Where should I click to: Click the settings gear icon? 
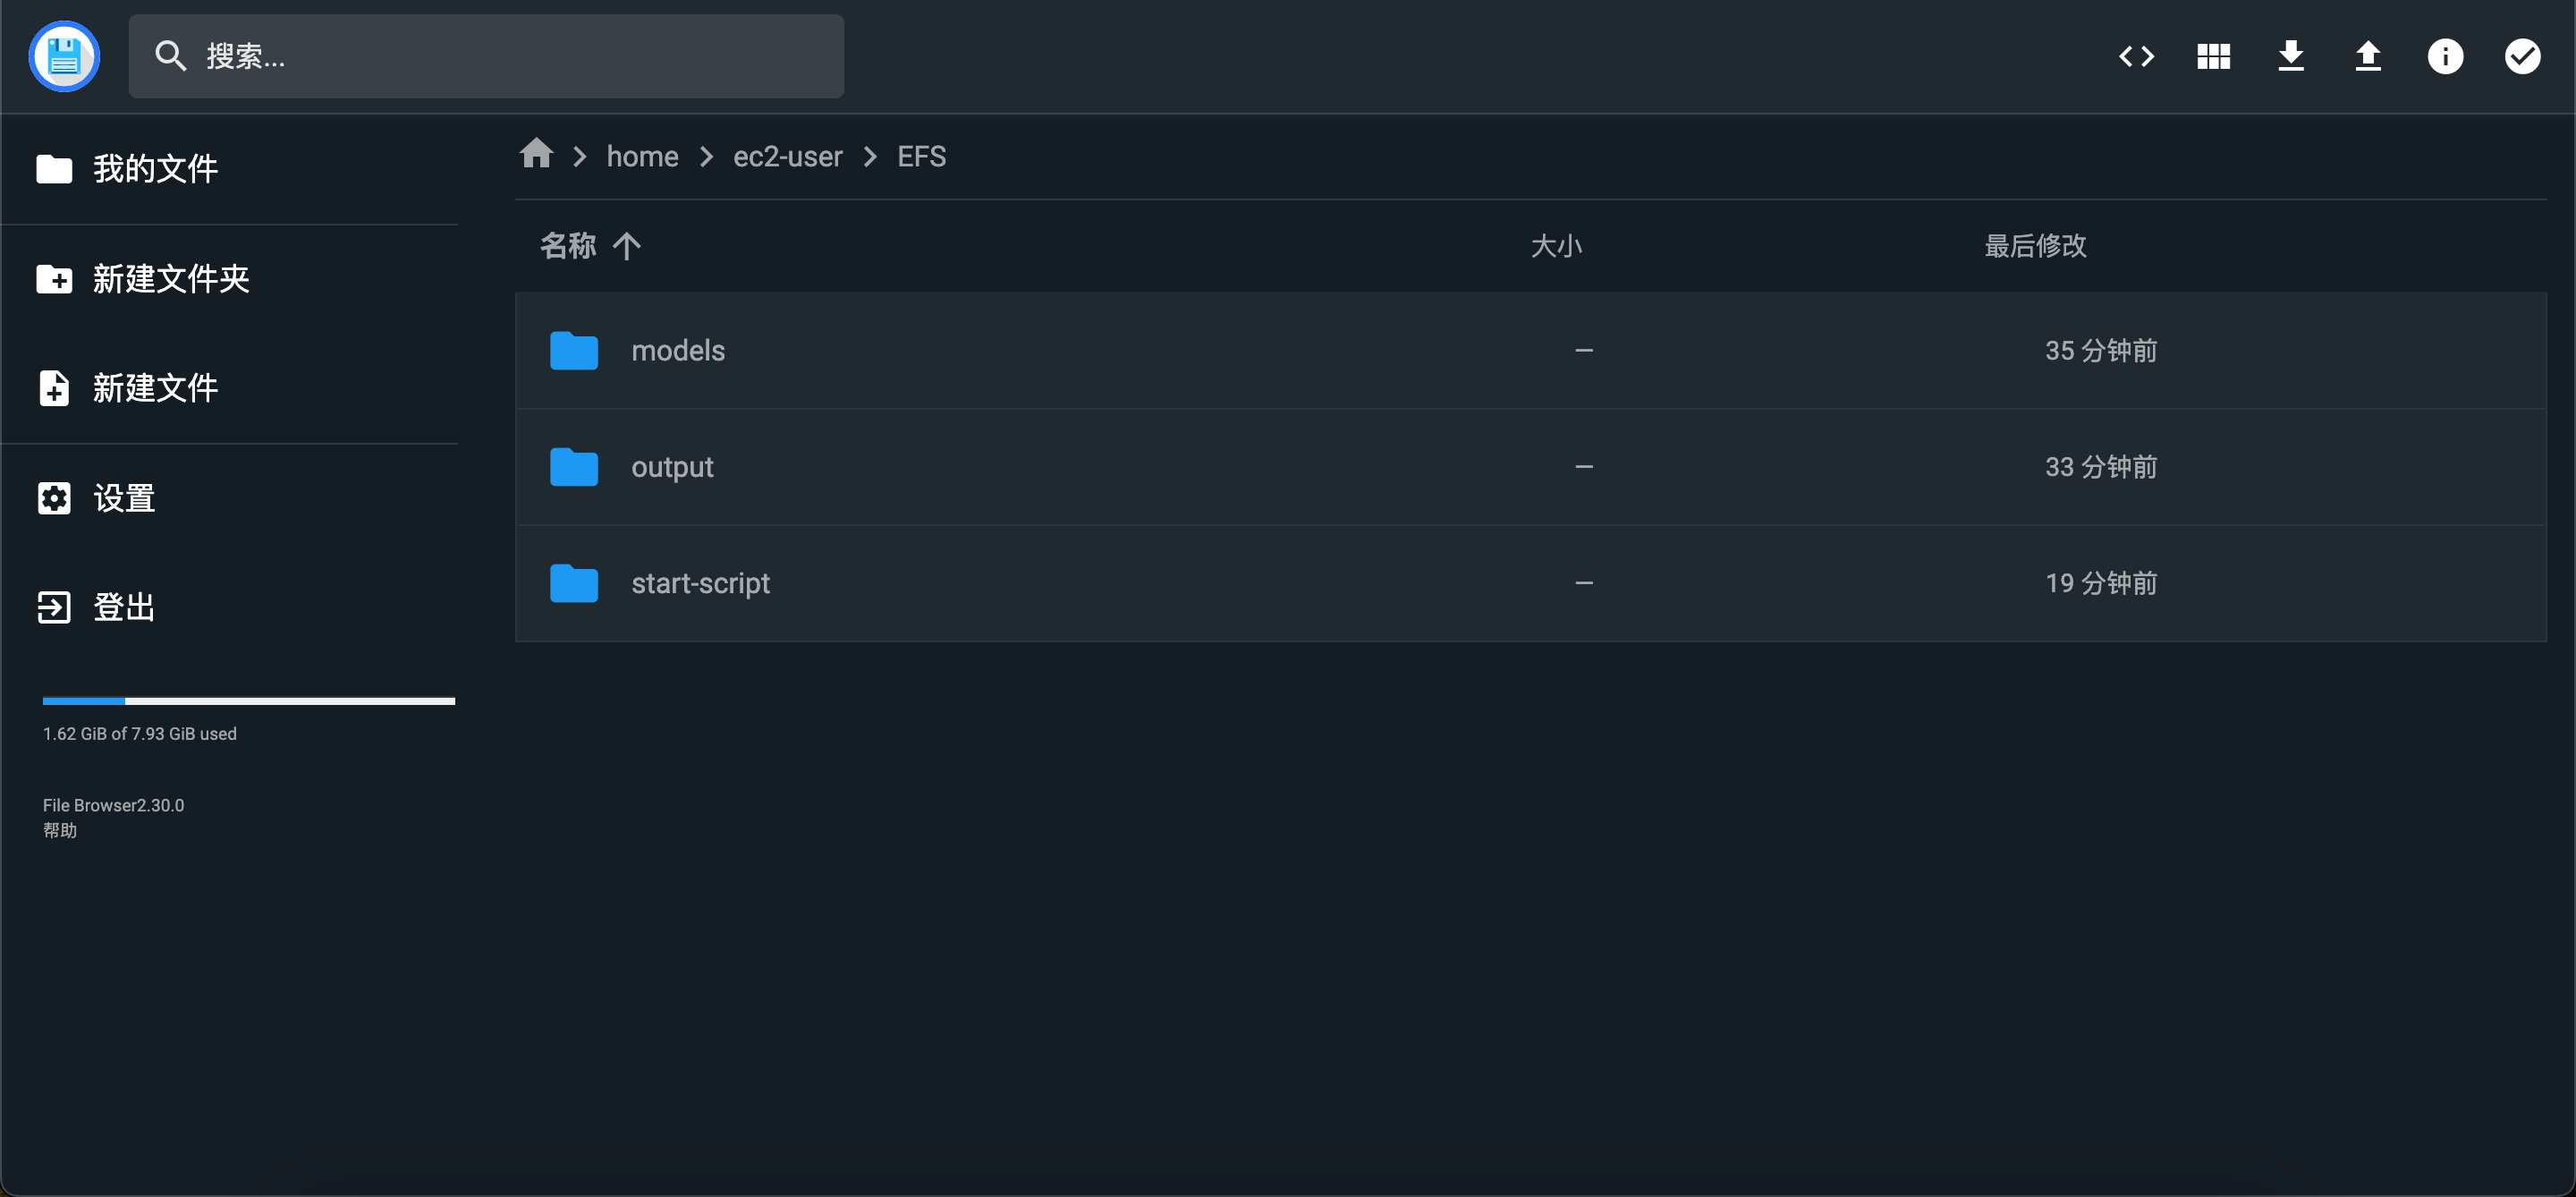coord(54,498)
